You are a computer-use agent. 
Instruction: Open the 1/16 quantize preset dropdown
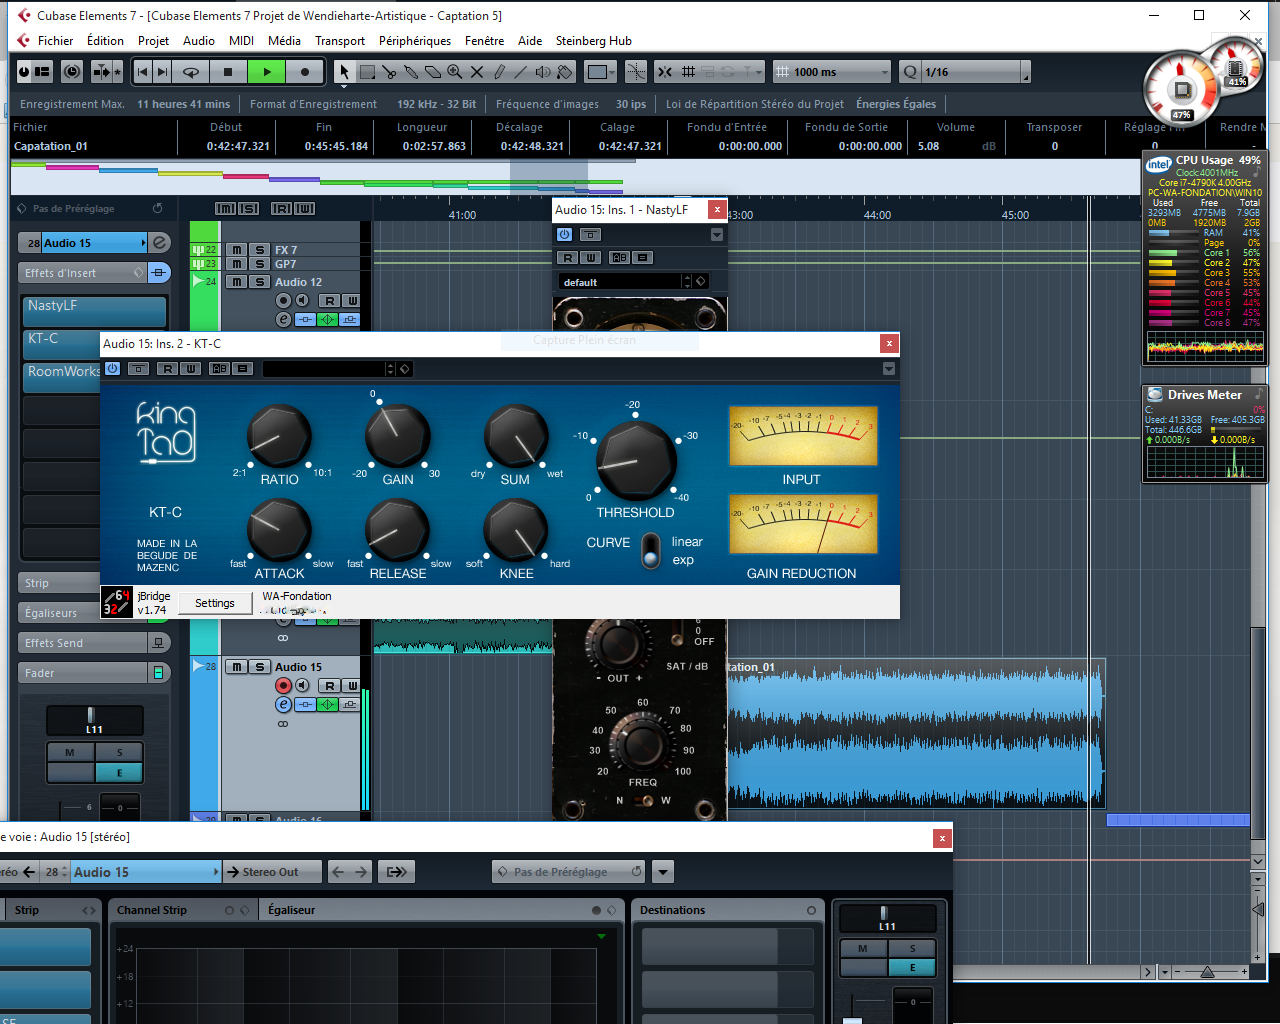coord(1024,72)
